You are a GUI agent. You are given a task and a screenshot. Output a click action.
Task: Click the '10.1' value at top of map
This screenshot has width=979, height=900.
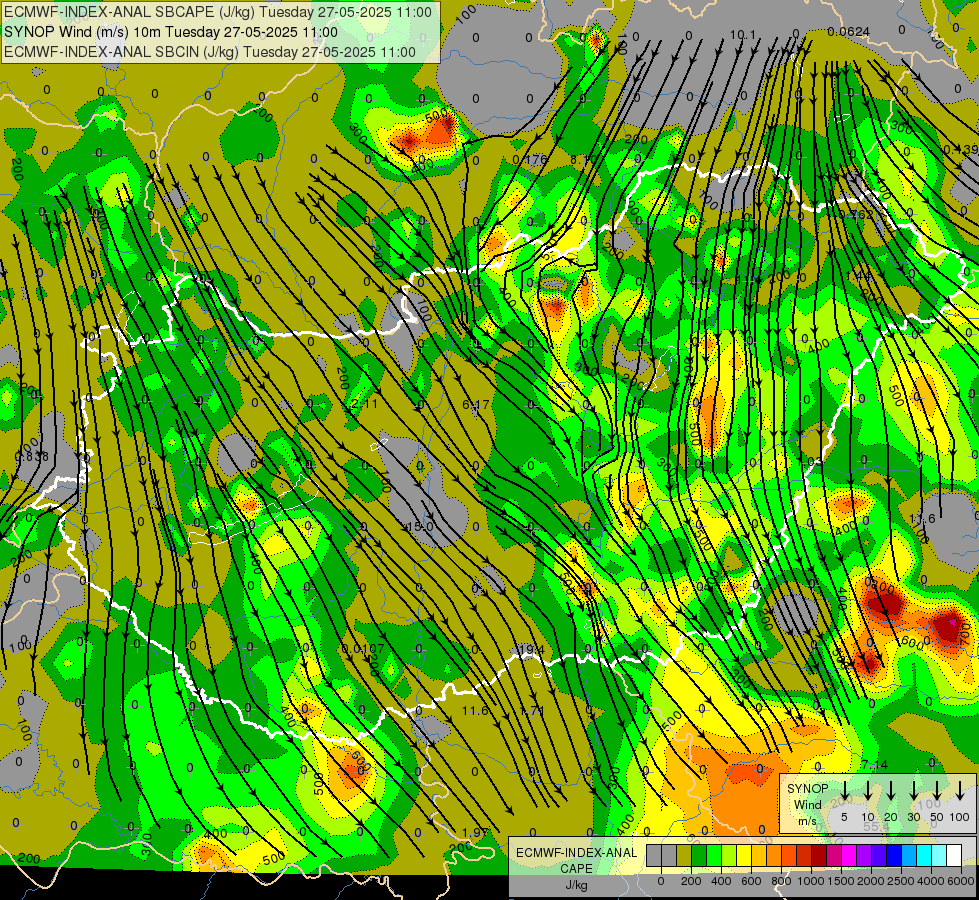[x=743, y=34]
